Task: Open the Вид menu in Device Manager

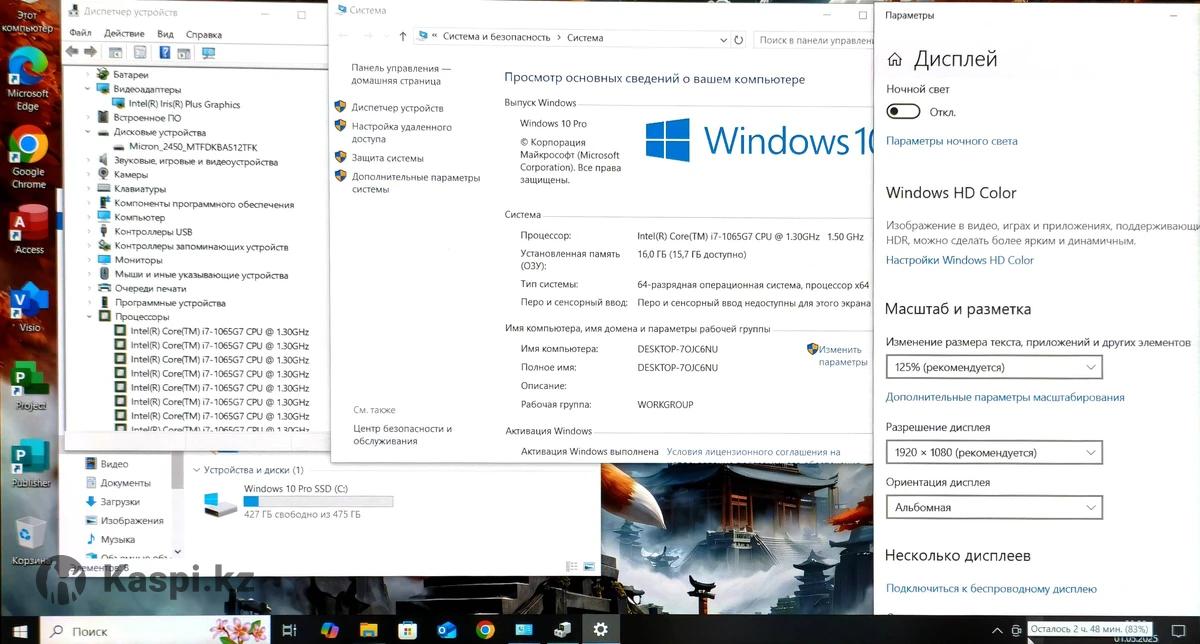Action: point(165,34)
